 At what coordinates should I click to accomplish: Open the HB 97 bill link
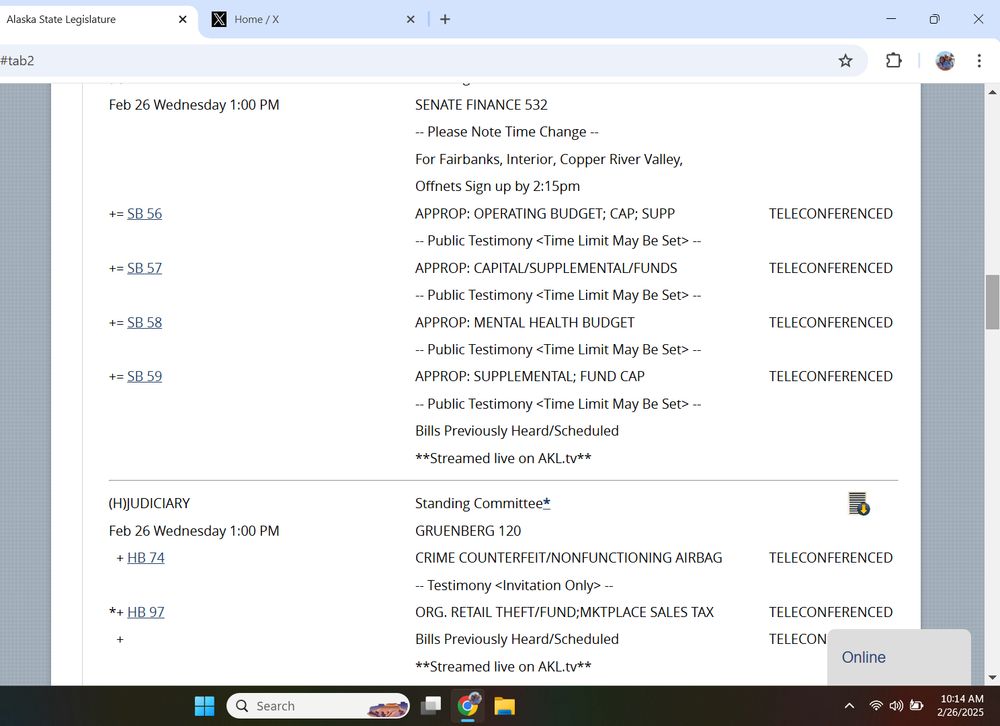tap(145, 612)
